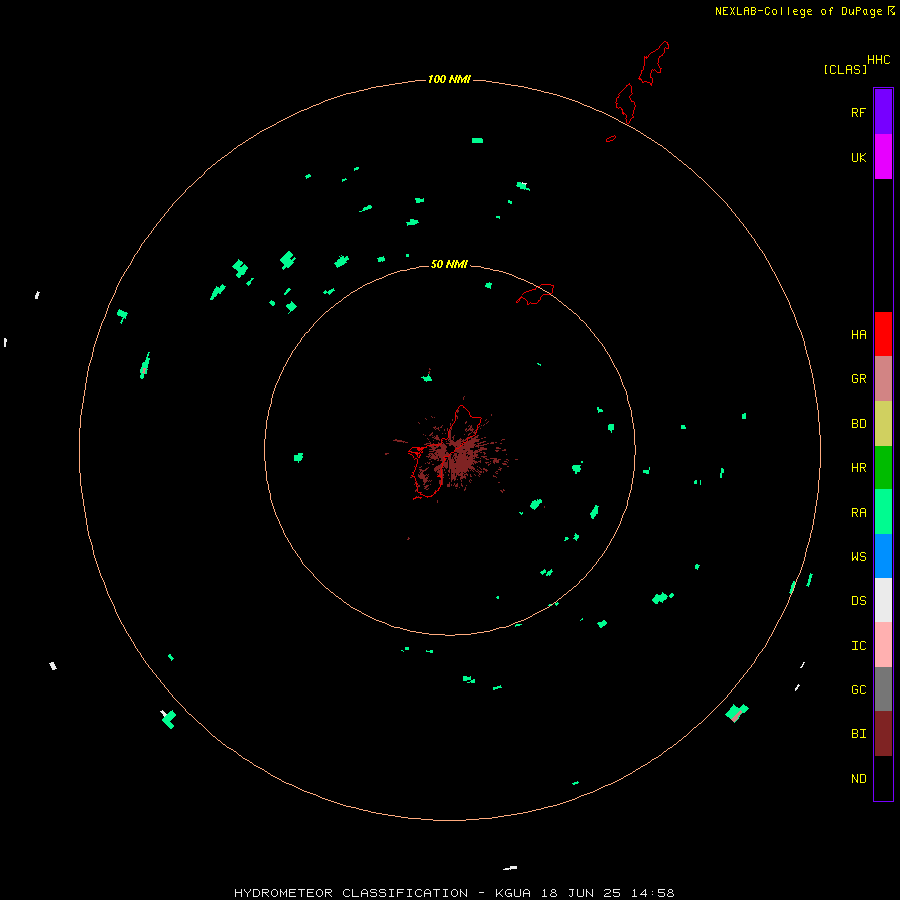The width and height of the screenshot is (900, 900).
Task: Click the UK magenta legend swatch
Action: [883, 157]
